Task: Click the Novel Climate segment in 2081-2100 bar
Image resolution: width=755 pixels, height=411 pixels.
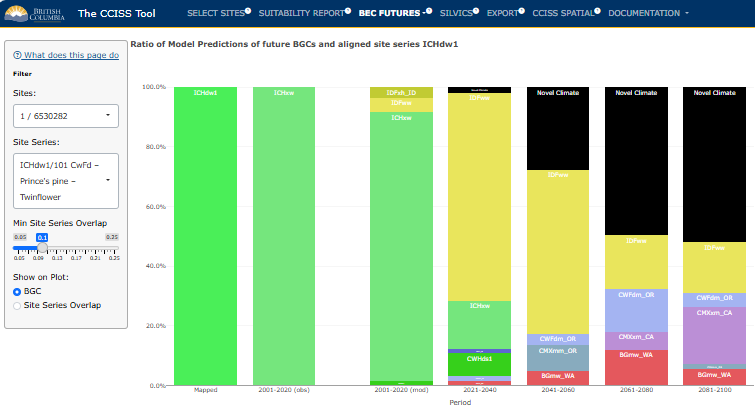Action: pos(714,164)
